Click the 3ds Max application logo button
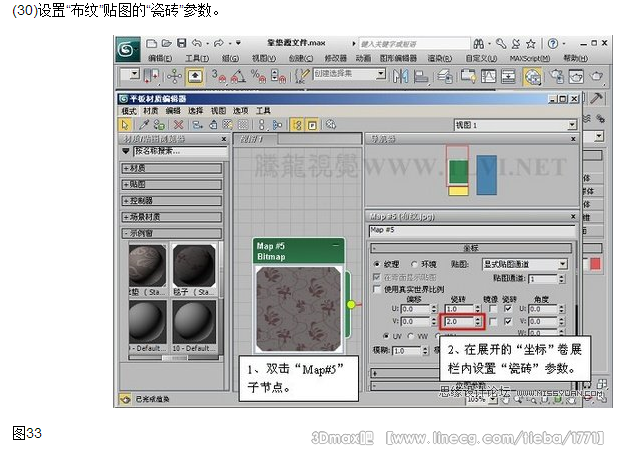Image resolution: width=633 pixels, height=455 pixels. [x=126, y=47]
